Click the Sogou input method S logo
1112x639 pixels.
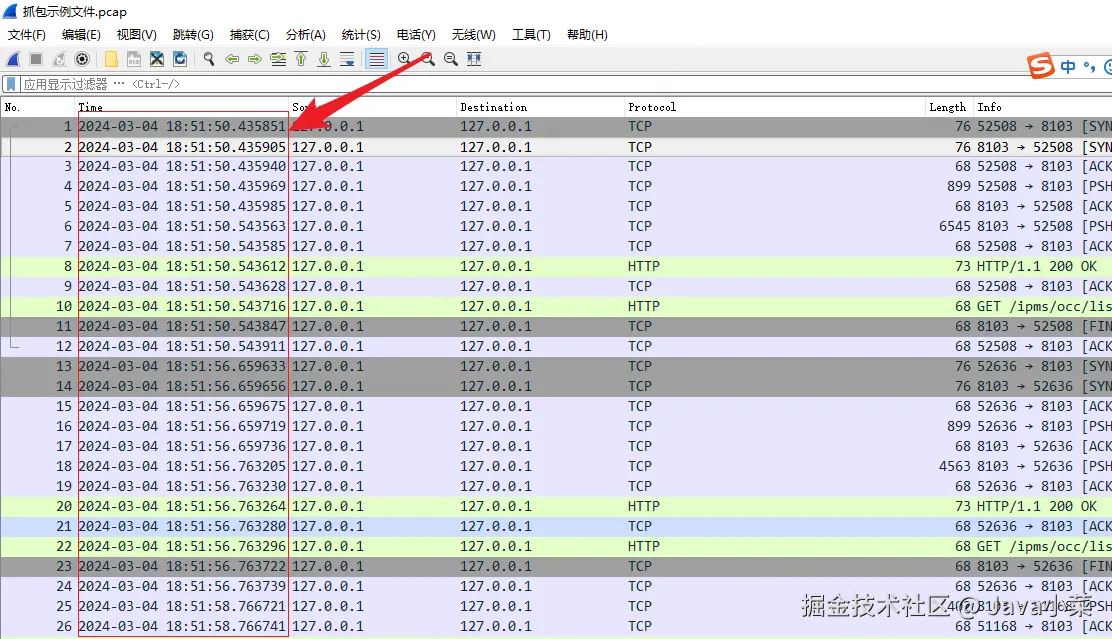[x=1041, y=66]
